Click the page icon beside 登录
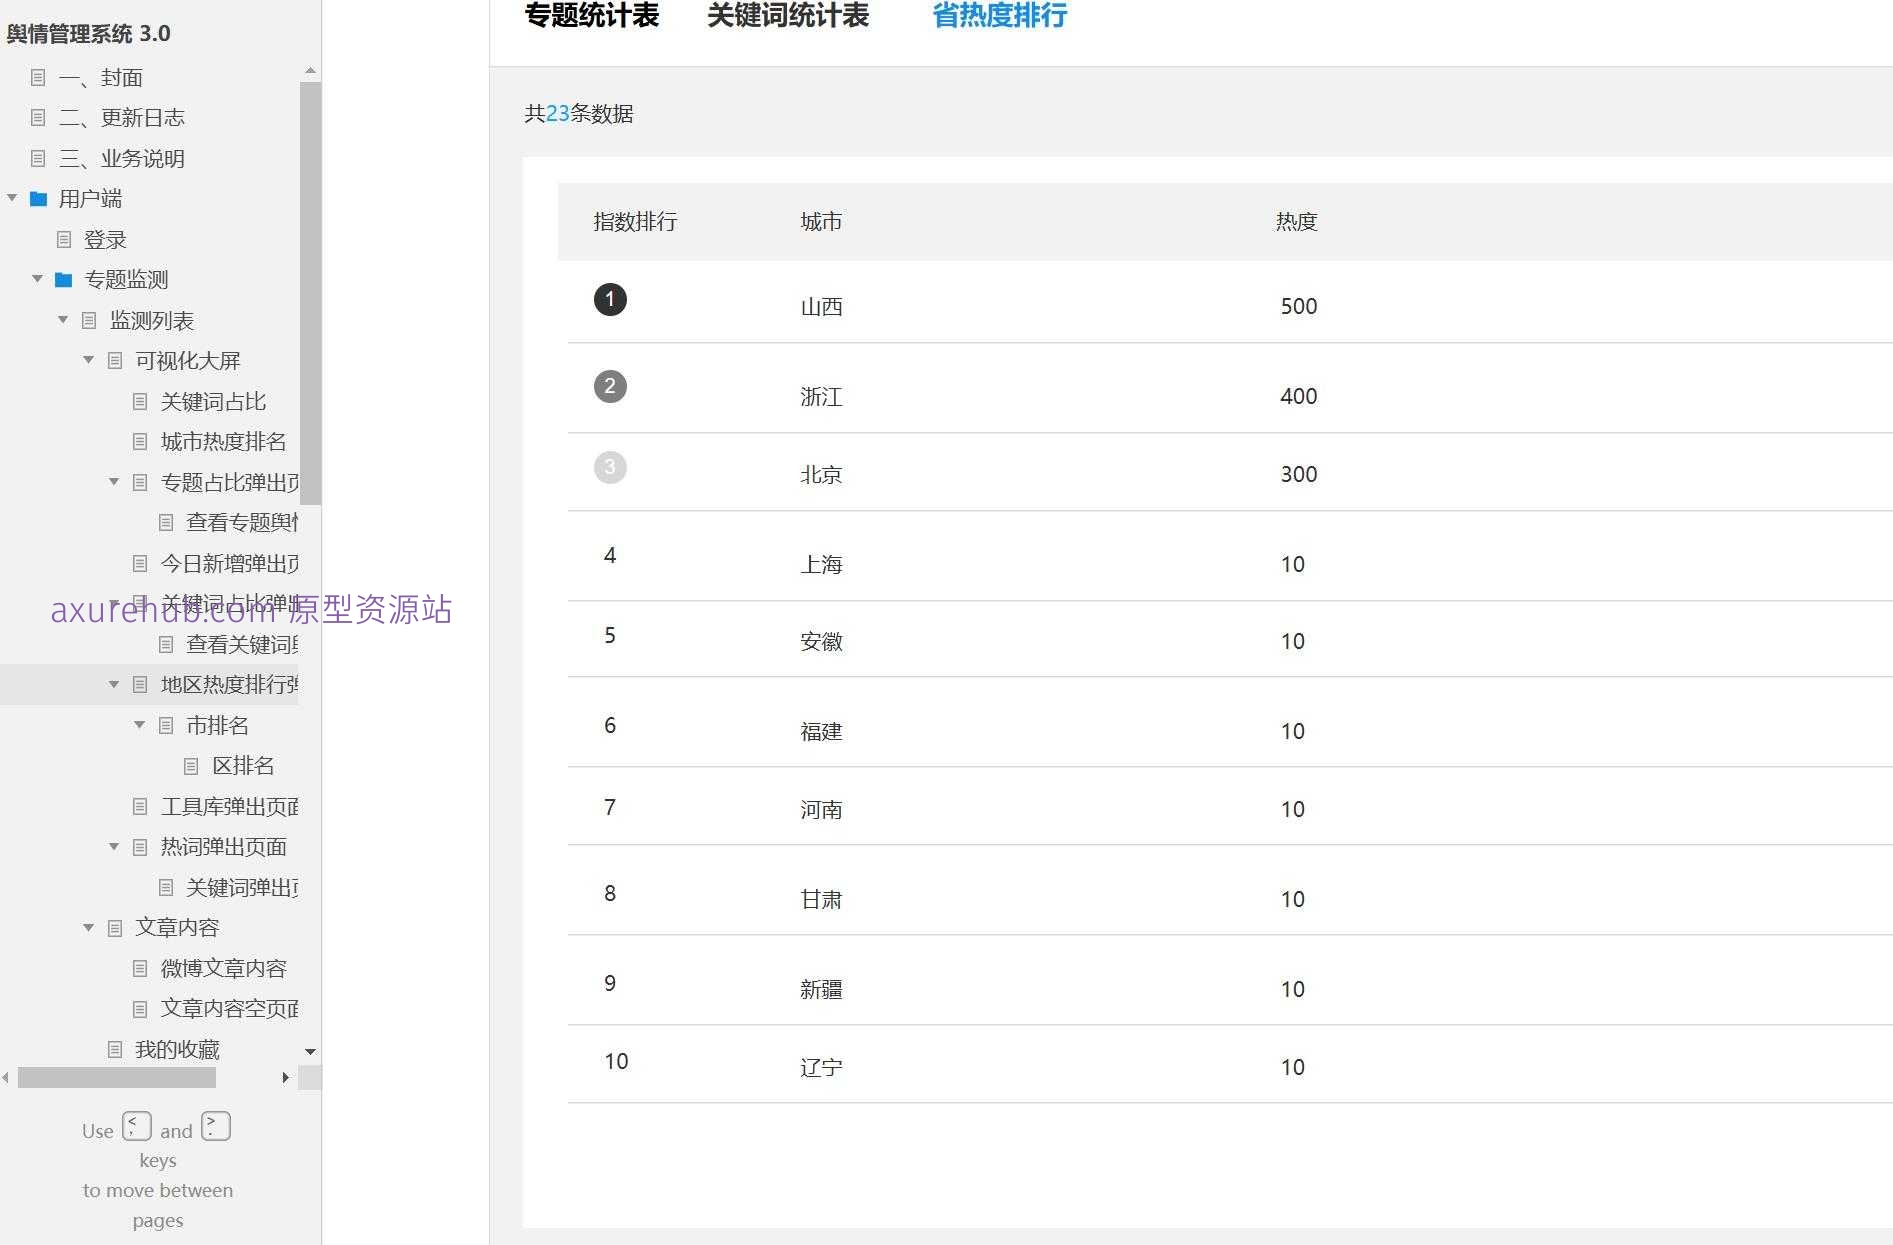 tap(64, 240)
